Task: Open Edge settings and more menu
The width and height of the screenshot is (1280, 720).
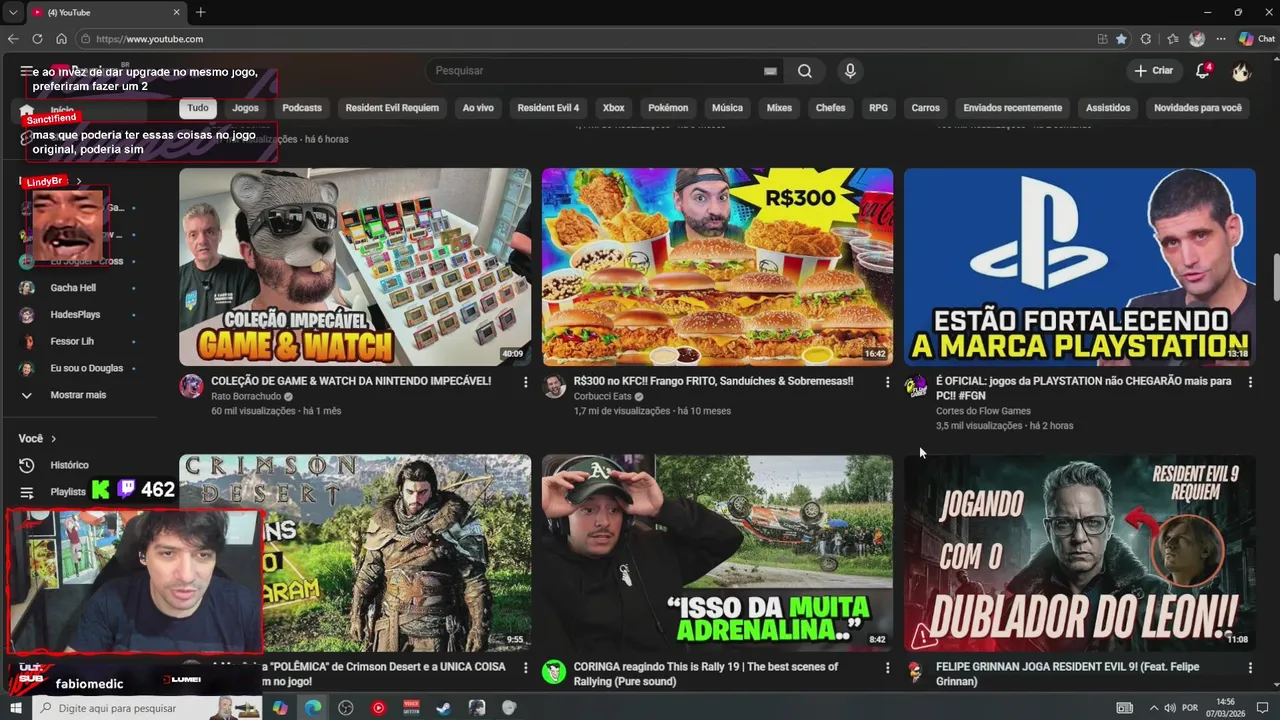Action: click(x=1221, y=39)
